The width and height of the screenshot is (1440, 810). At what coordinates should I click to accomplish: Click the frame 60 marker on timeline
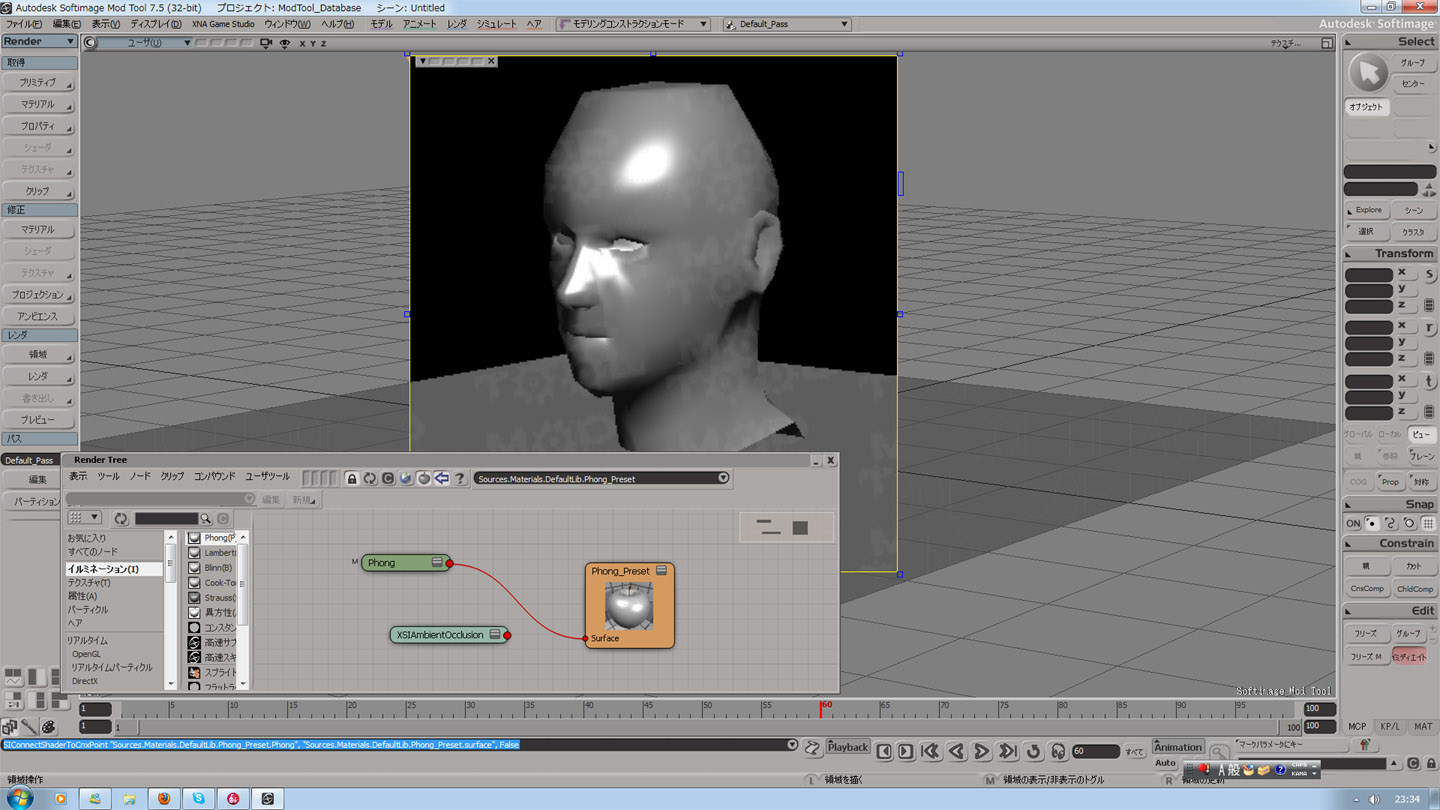(822, 709)
